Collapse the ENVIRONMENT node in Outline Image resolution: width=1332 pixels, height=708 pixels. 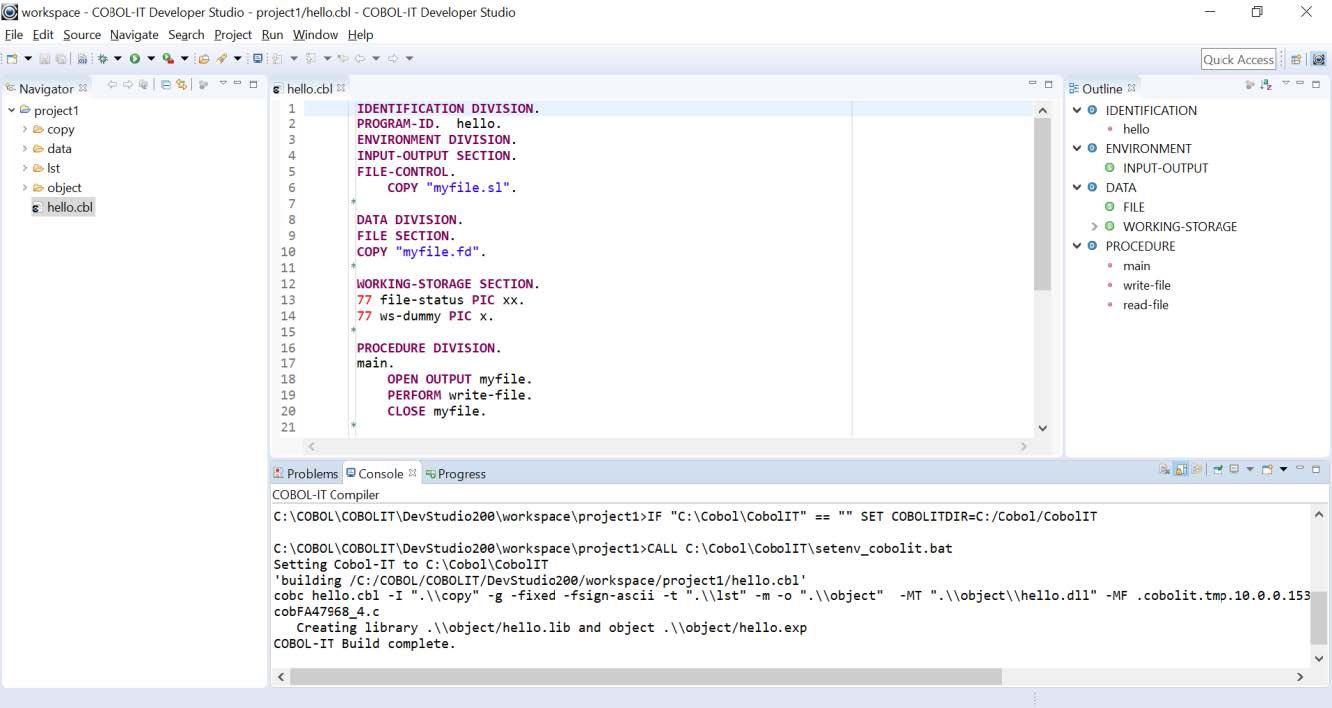[1077, 148]
